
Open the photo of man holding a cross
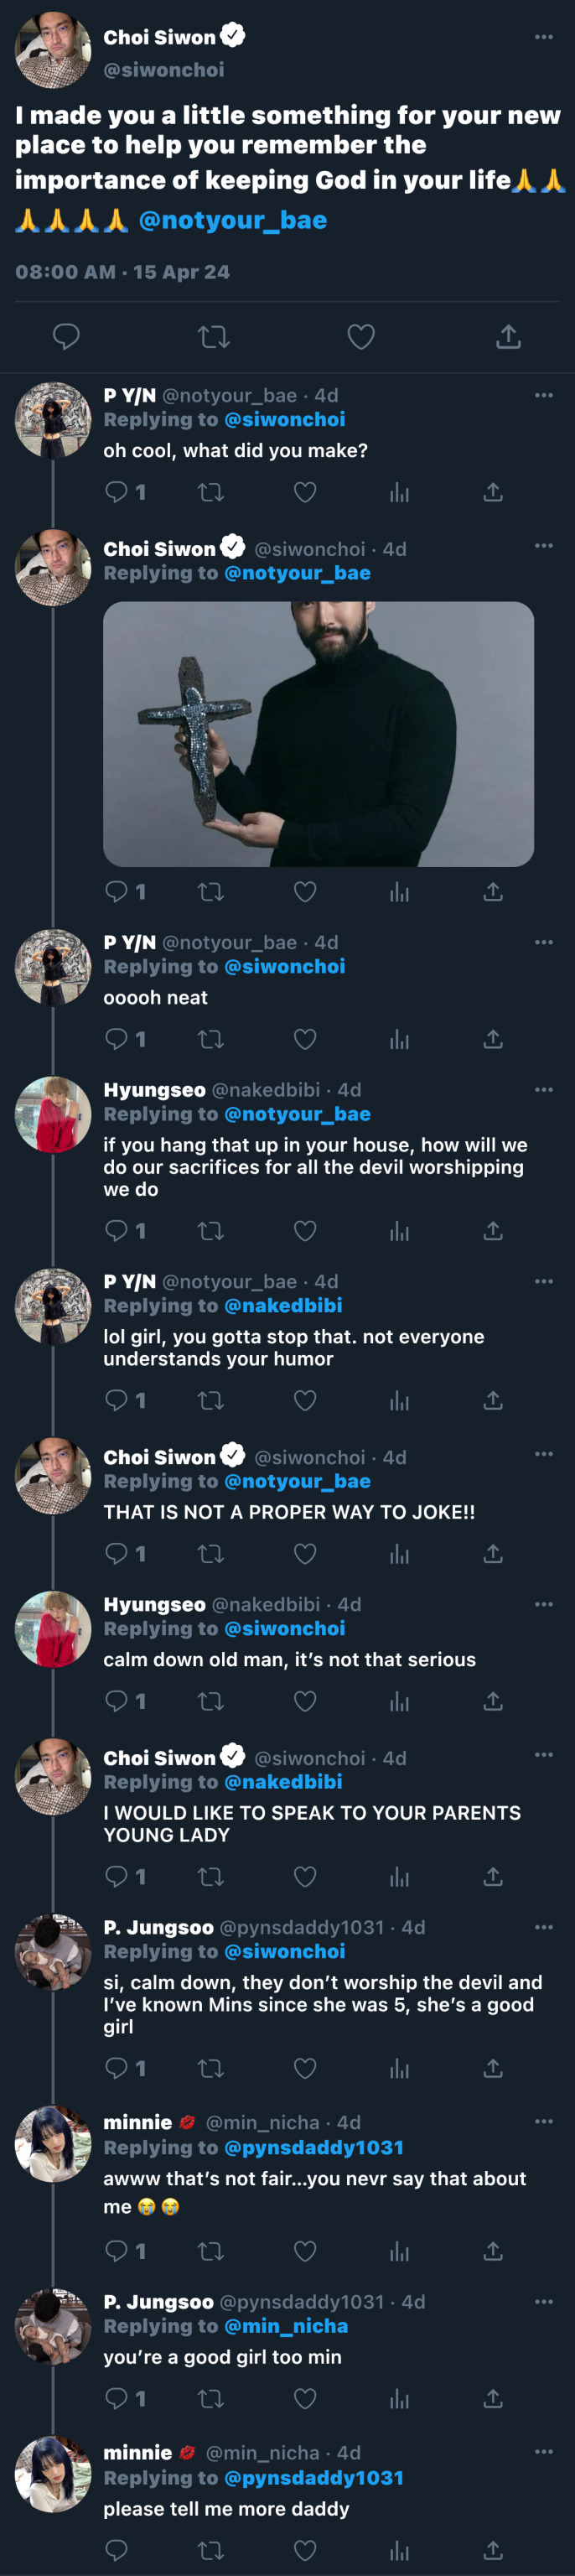pyautogui.click(x=318, y=734)
